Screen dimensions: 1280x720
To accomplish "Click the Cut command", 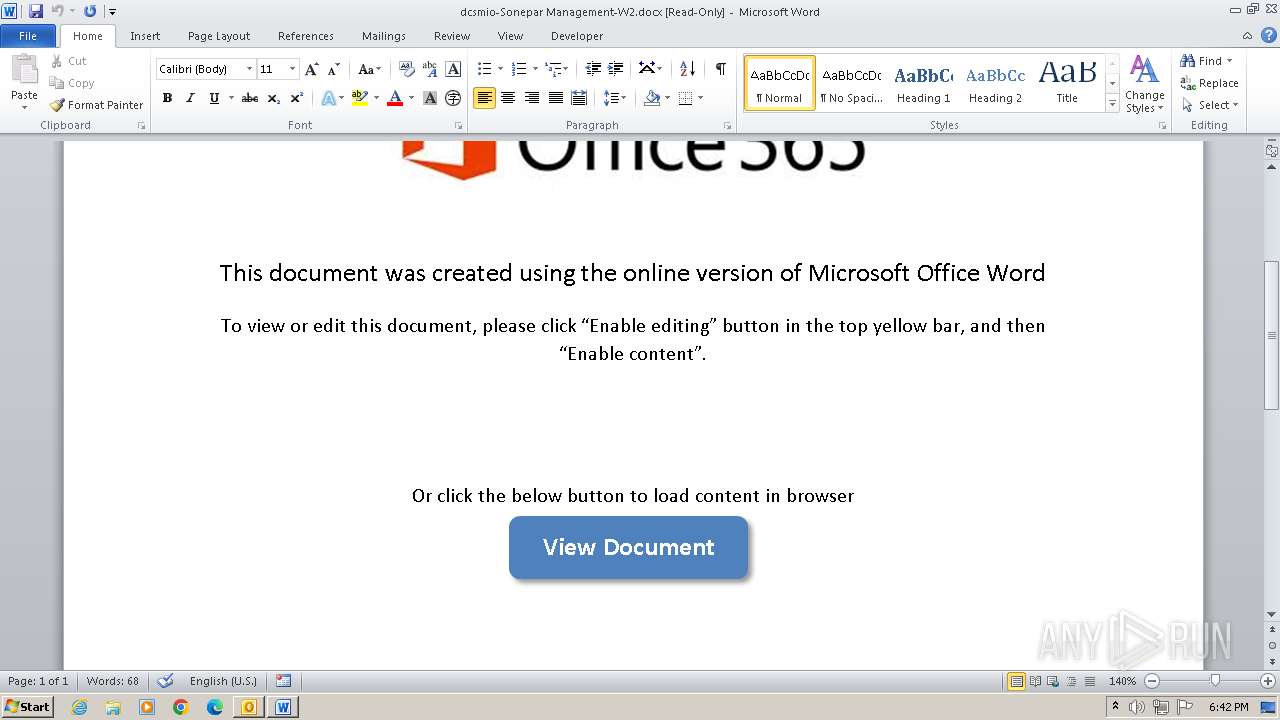I will (69, 61).
